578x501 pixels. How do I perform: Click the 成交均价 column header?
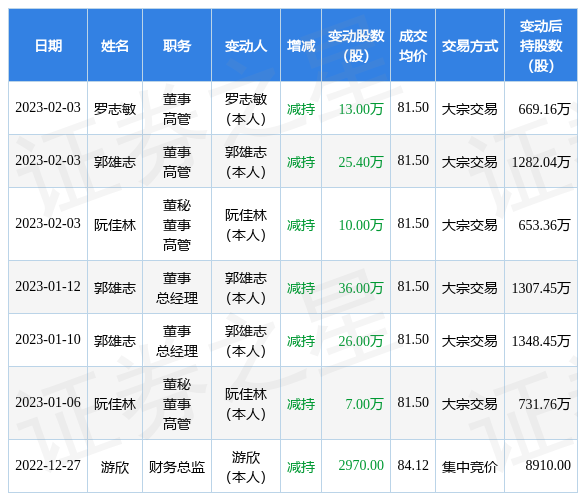click(x=413, y=46)
